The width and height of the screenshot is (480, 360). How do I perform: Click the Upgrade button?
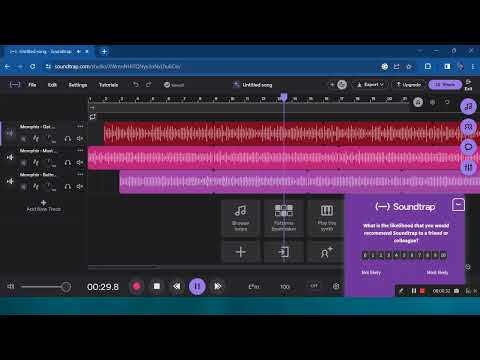[x=409, y=85]
